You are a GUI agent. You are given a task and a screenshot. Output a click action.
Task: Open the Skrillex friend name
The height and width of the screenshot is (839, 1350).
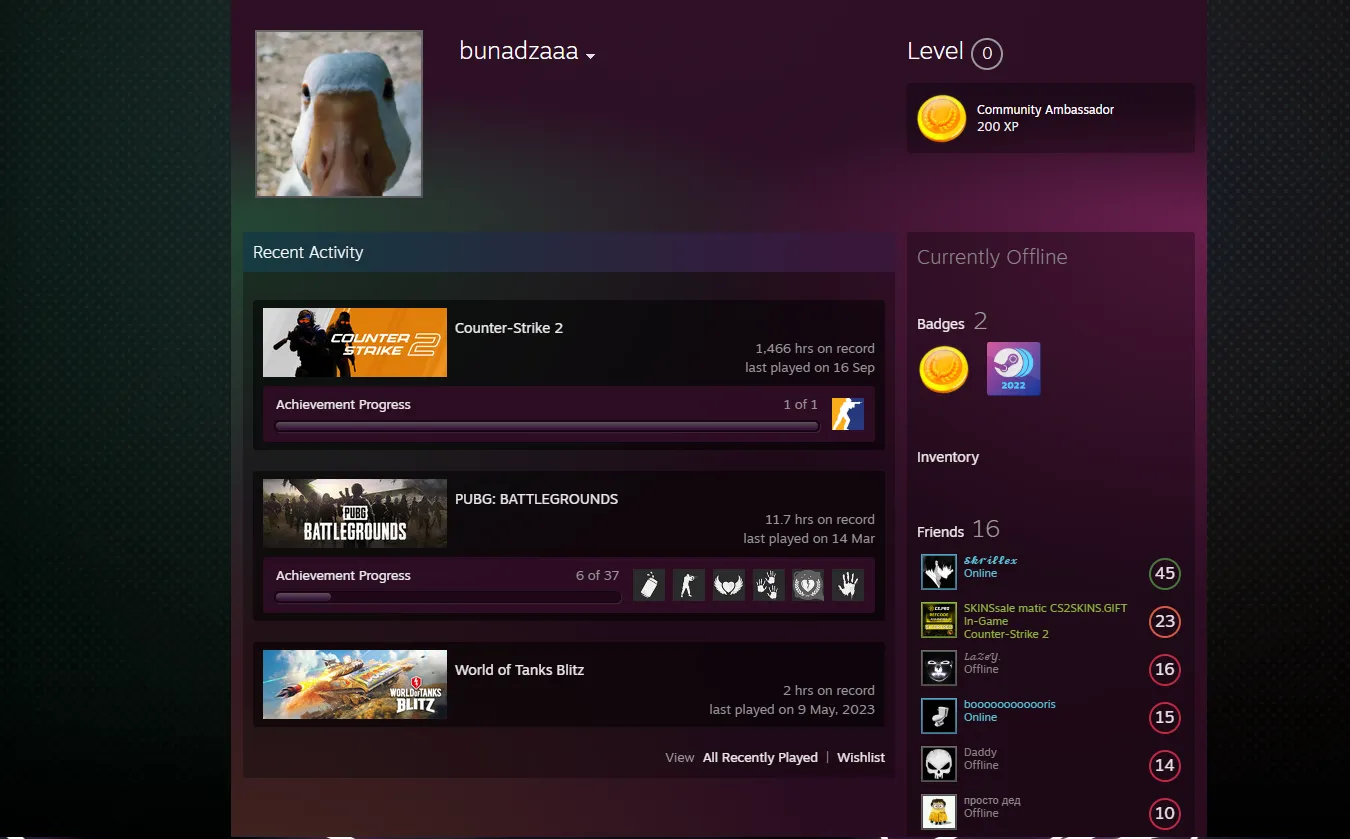[x=991, y=560]
